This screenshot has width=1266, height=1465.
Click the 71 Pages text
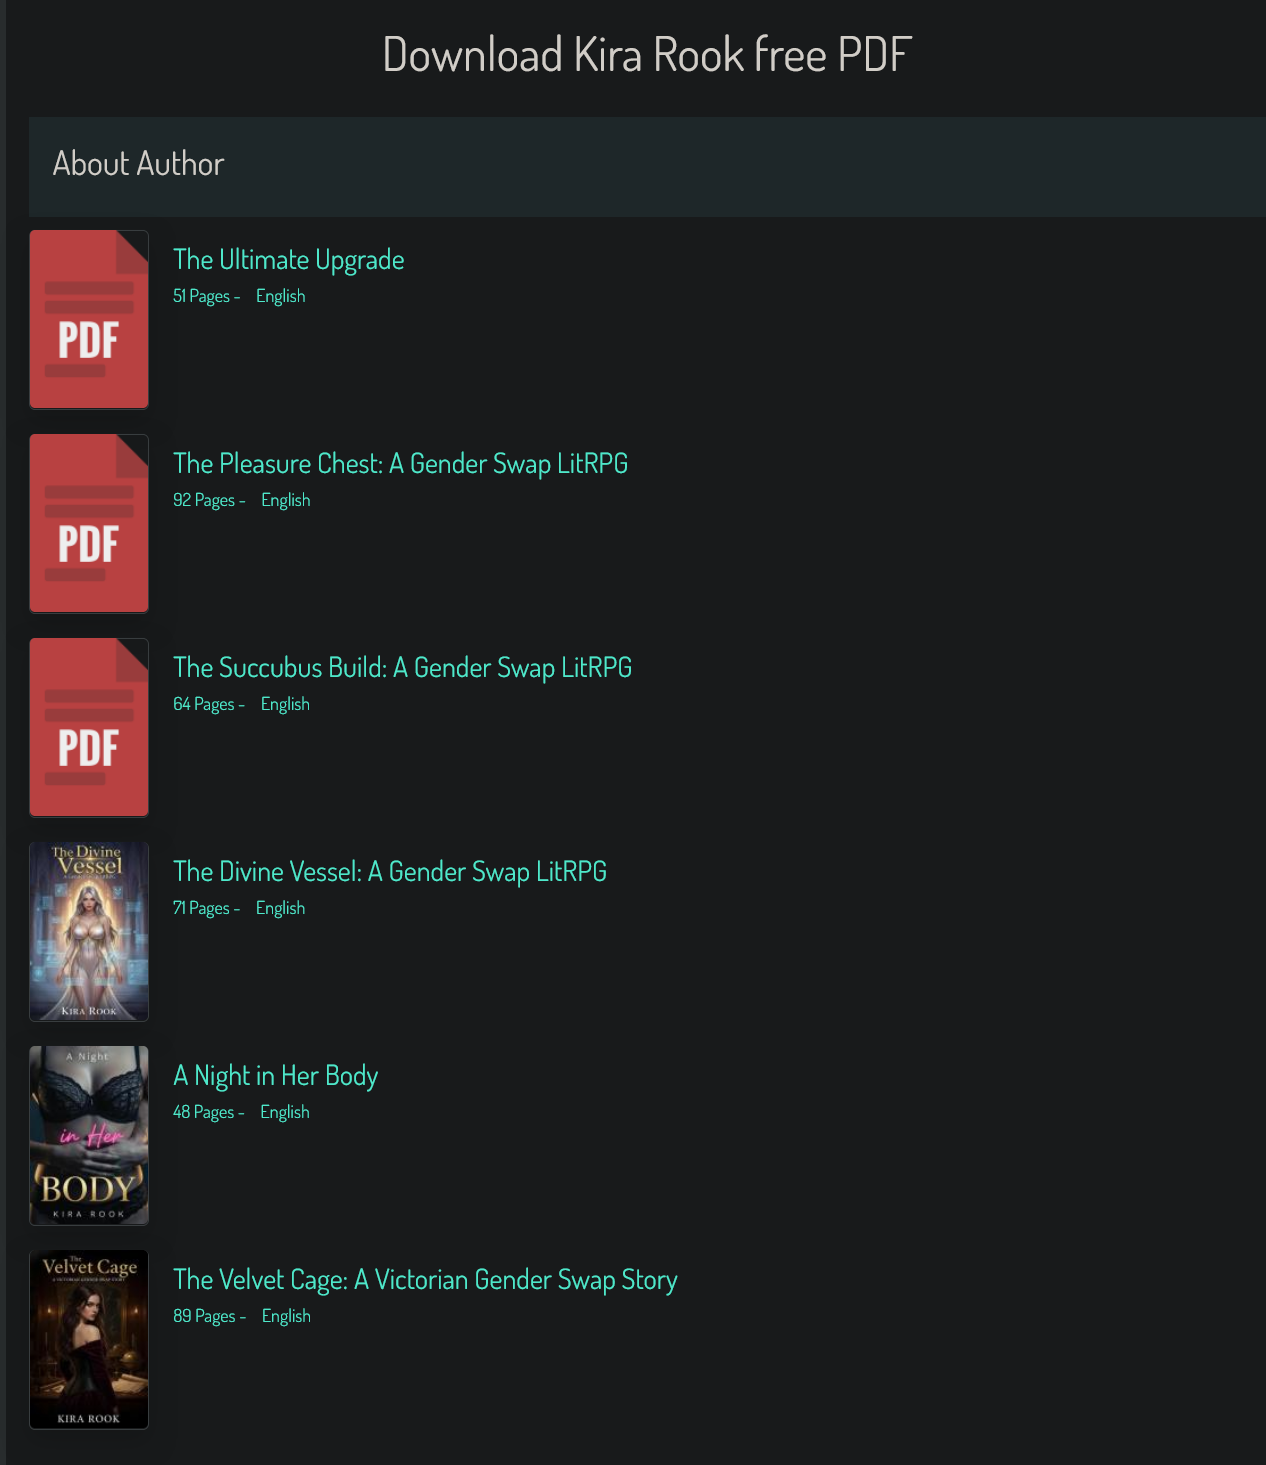pyautogui.click(x=201, y=908)
